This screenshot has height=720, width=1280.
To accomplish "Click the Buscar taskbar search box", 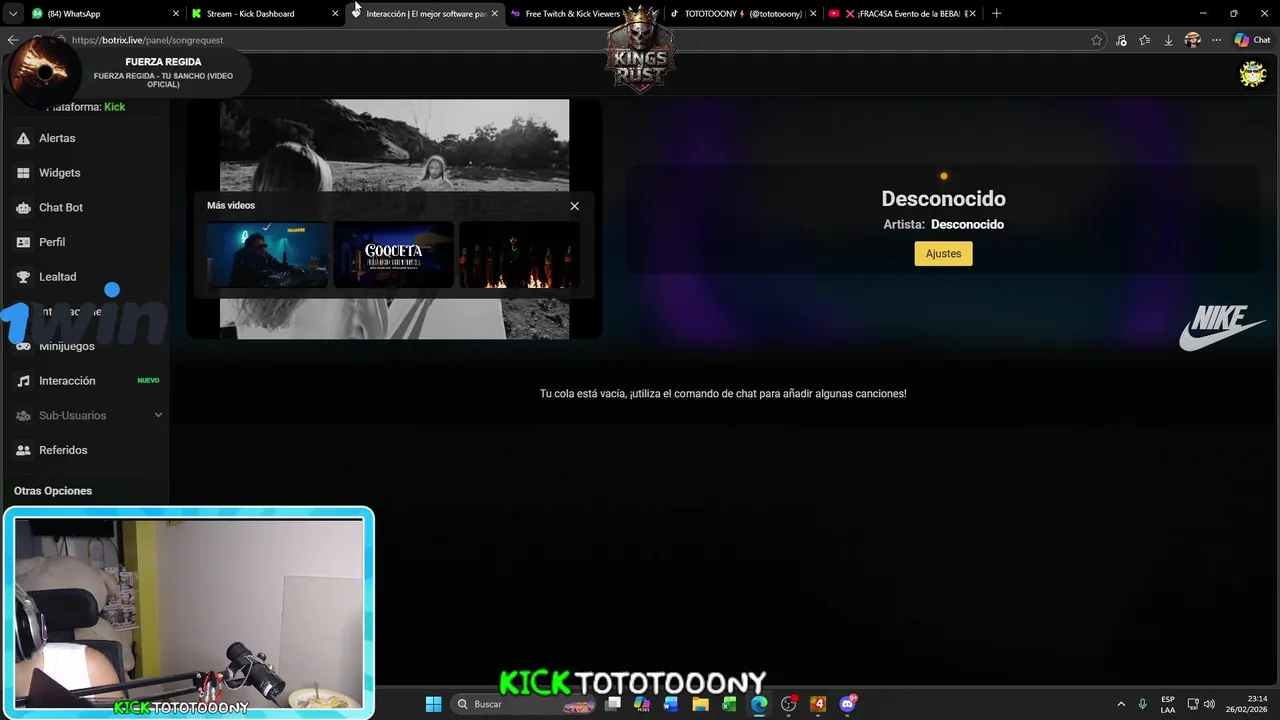I will (x=523, y=704).
